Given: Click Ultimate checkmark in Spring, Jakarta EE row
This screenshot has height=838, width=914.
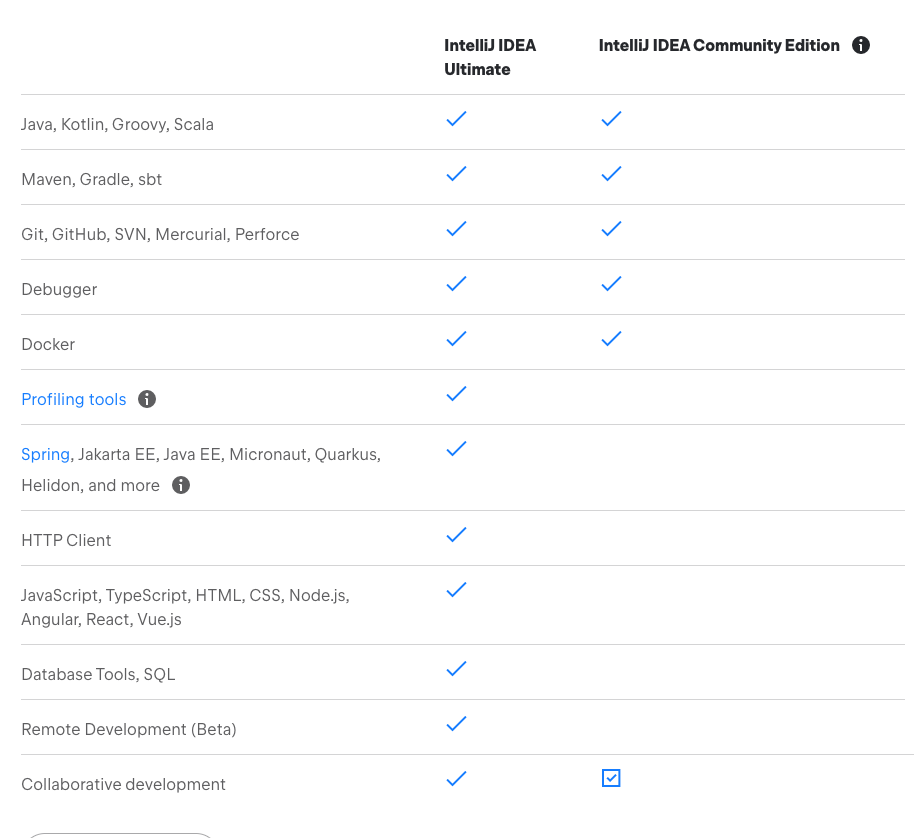Looking at the screenshot, I should 456,449.
